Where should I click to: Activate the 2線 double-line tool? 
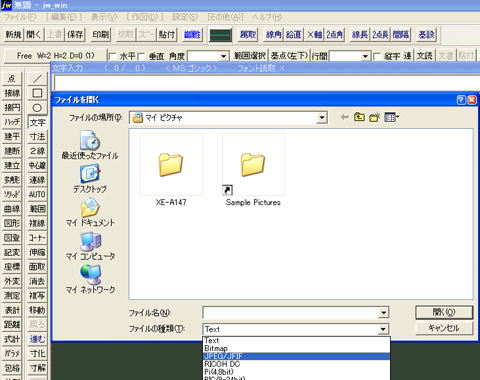[37, 151]
